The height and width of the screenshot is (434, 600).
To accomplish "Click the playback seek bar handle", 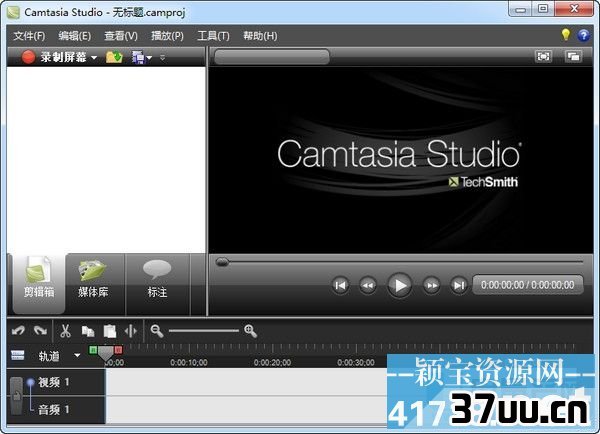I will 222,262.
